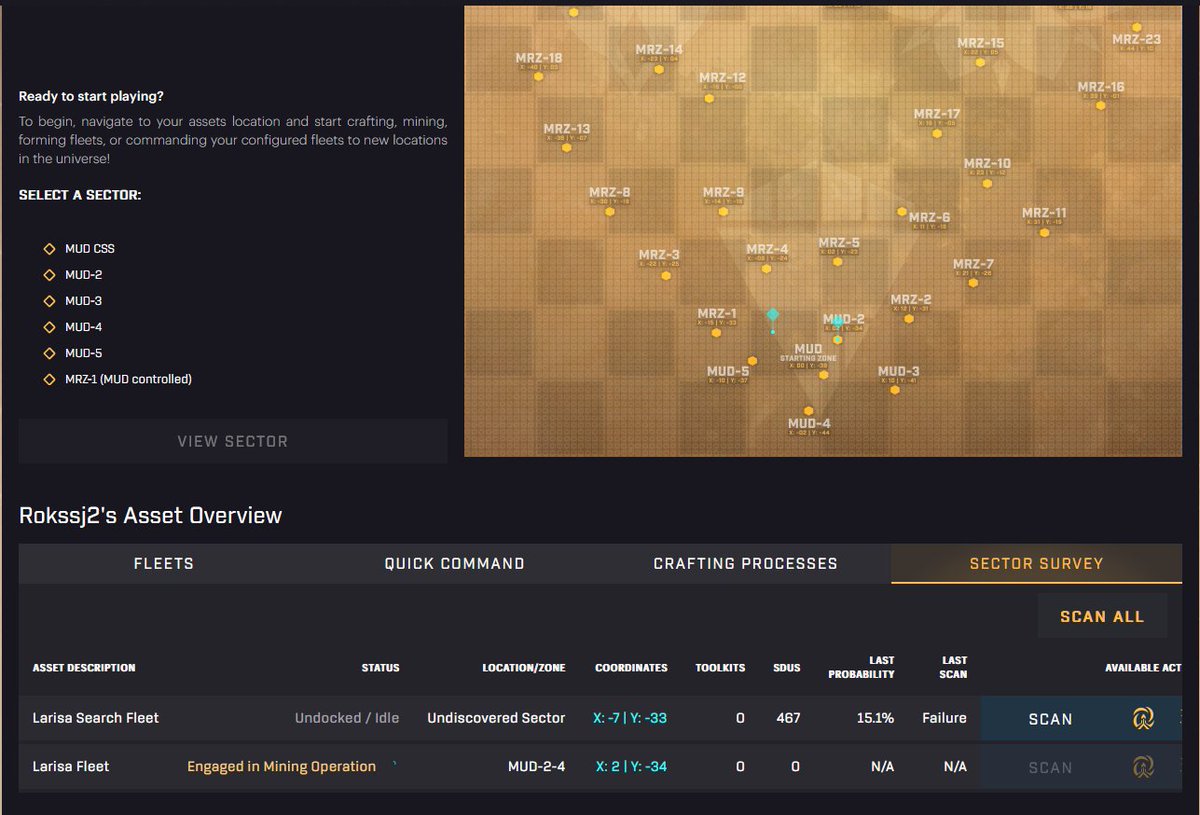Click the Engaged in Mining Operation status

(282, 767)
